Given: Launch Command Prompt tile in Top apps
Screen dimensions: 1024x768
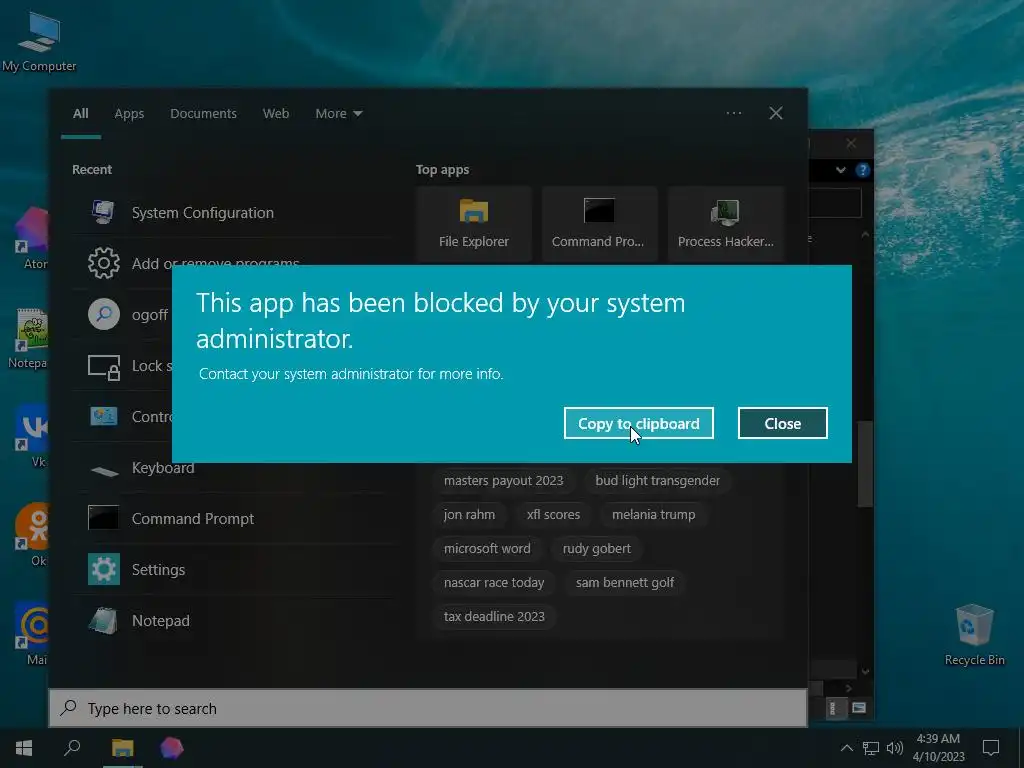Looking at the screenshot, I should pos(599,223).
